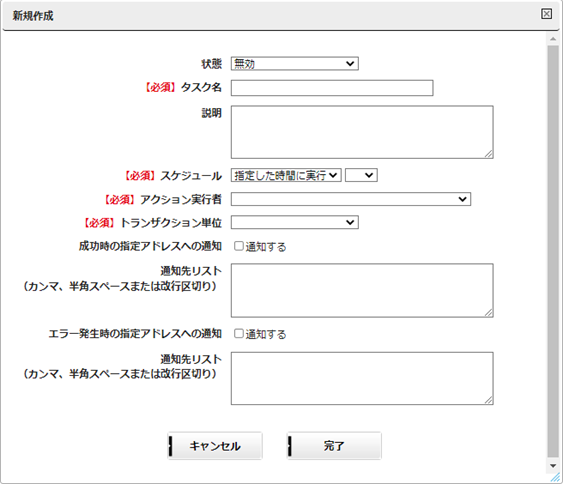
Task: Expand the トランザクション単位 dropdown
Action: [x=294, y=222]
